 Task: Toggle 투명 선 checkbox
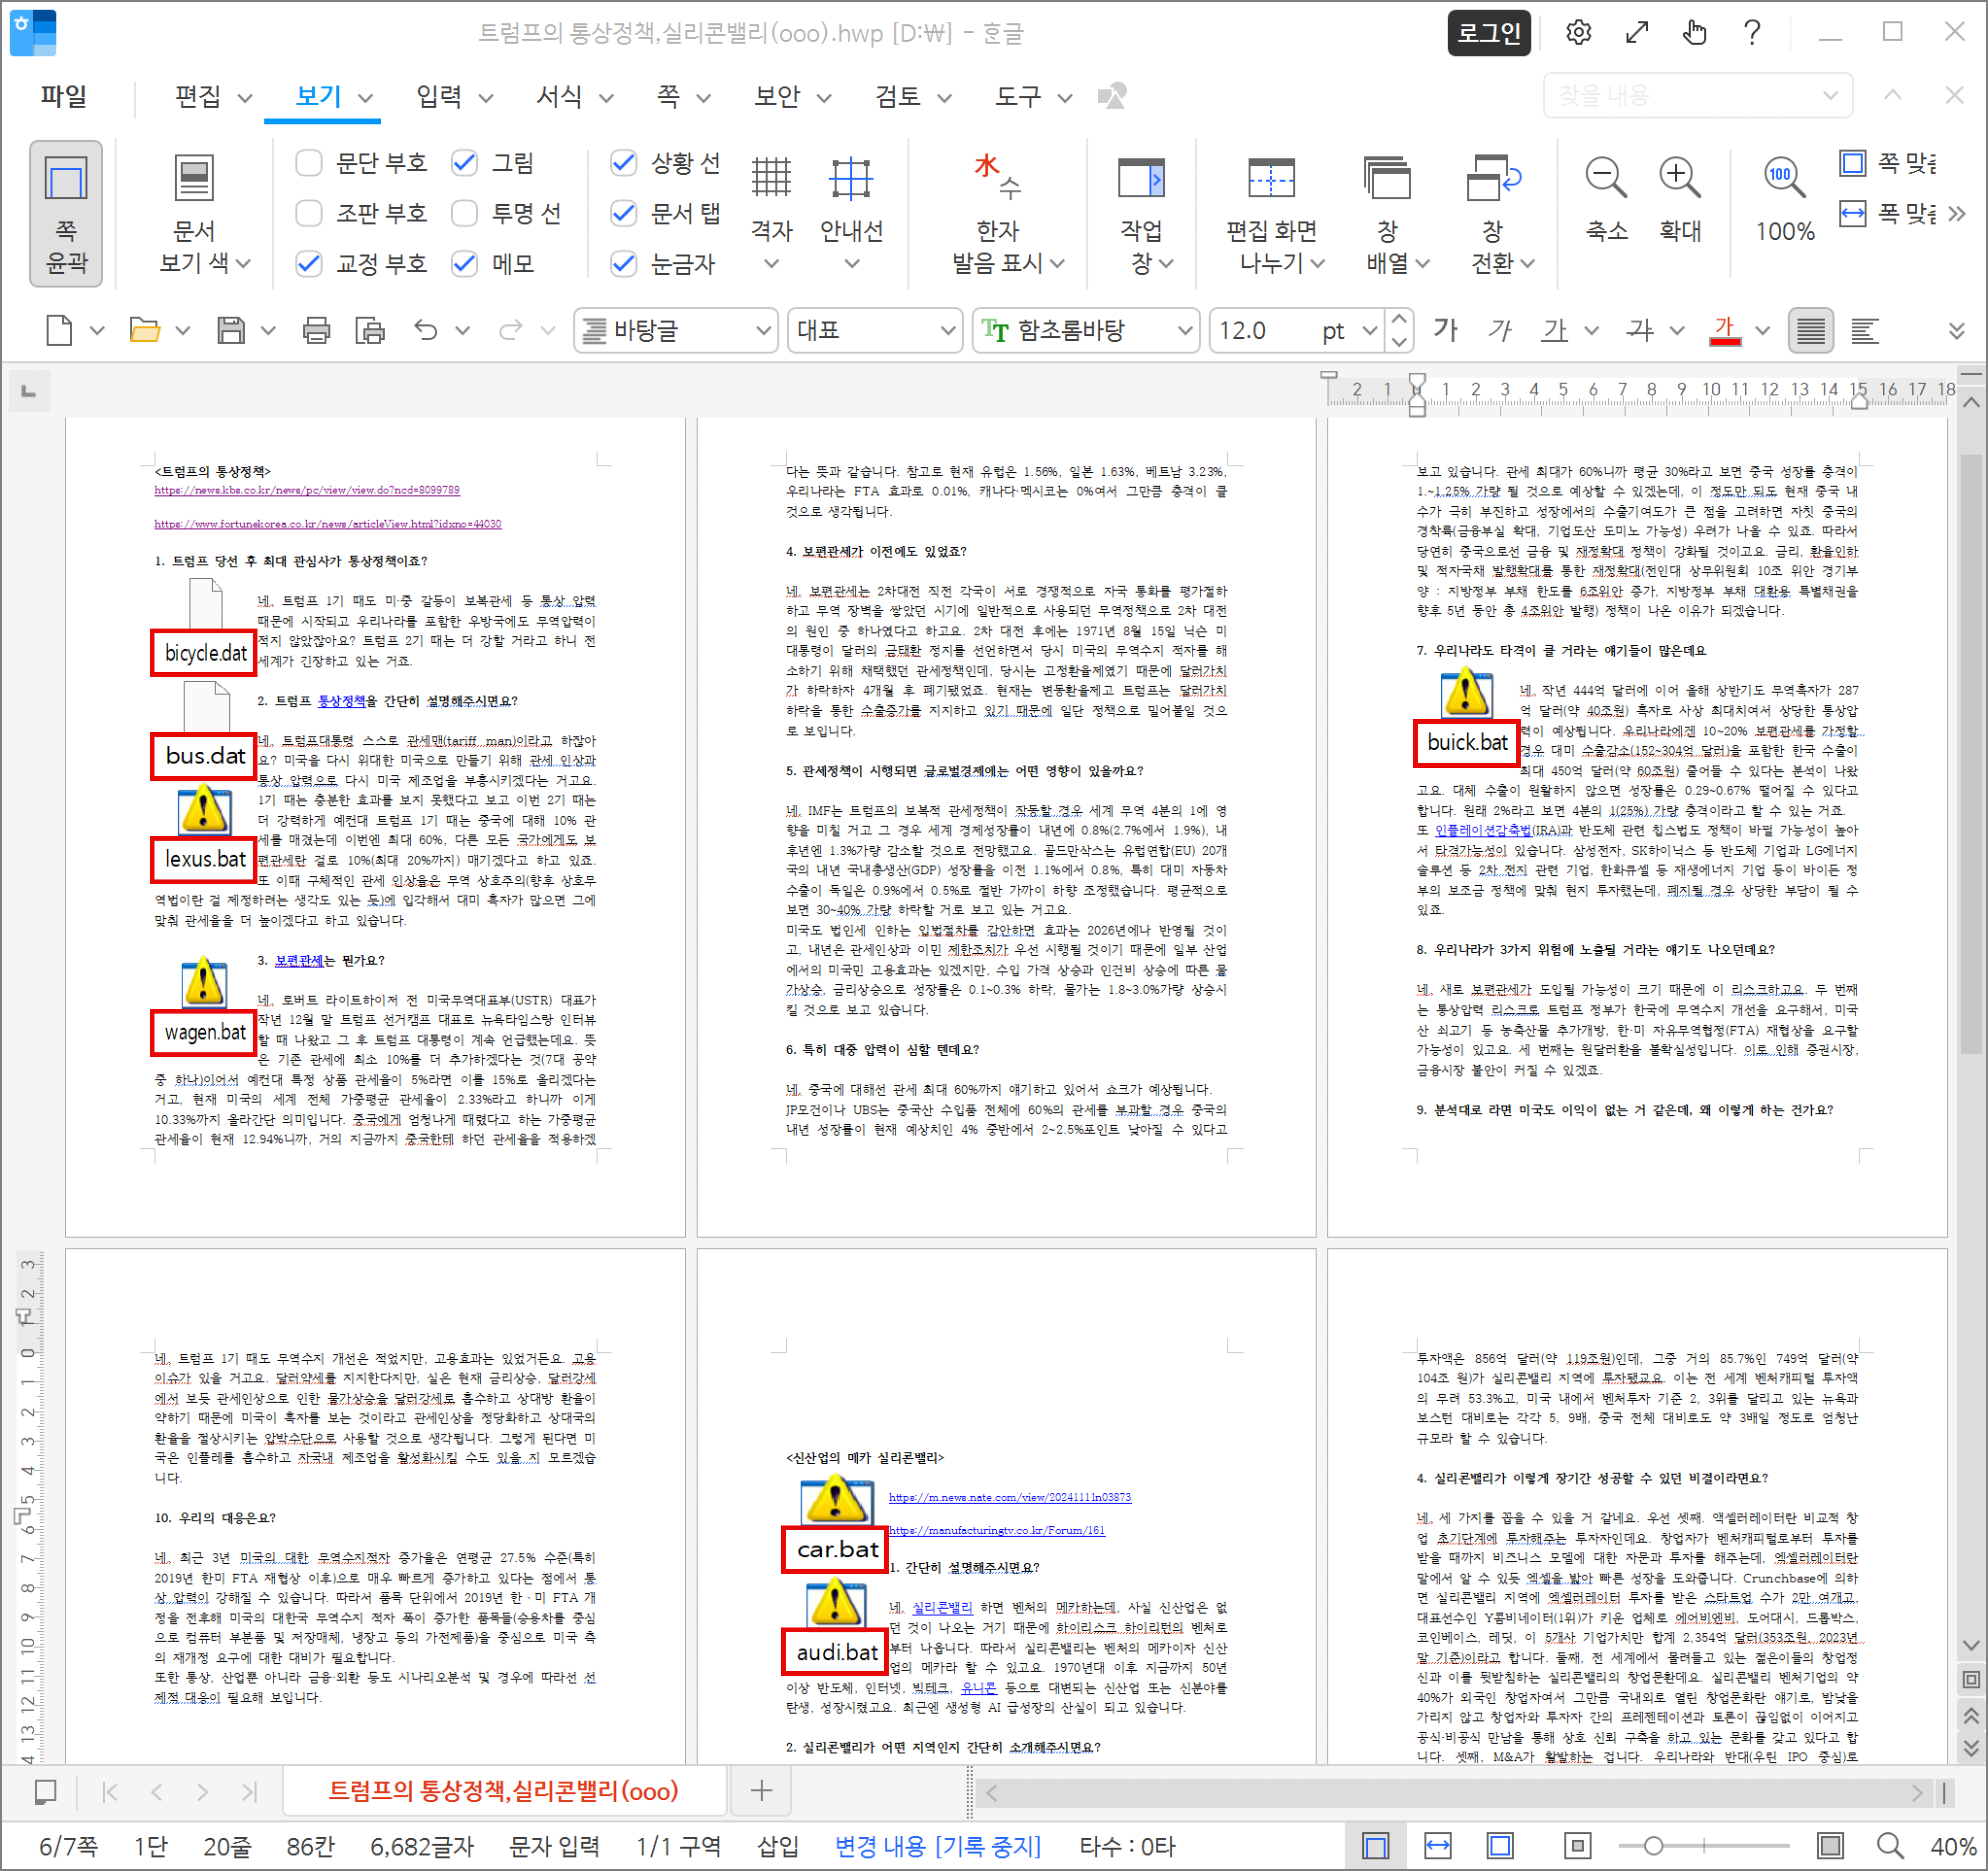click(x=464, y=213)
